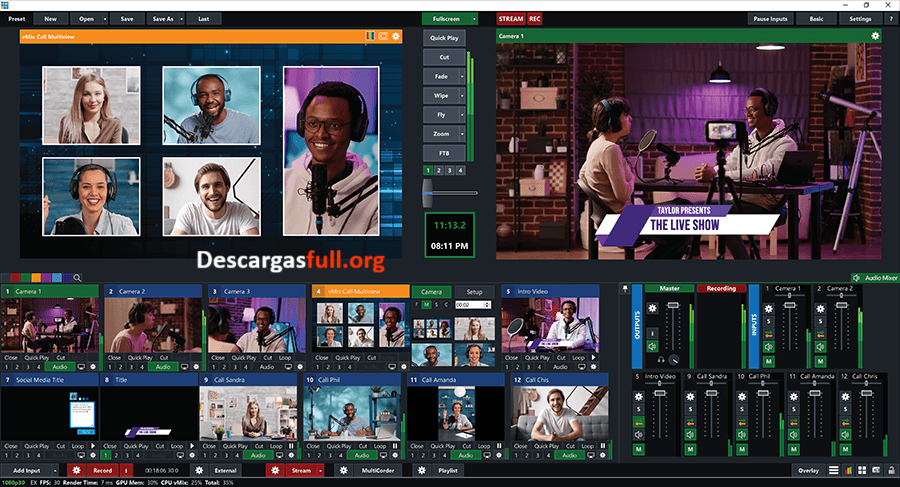Click the Quick Play transition button
Image resolution: width=900 pixels, height=487 pixels.
(444, 38)
